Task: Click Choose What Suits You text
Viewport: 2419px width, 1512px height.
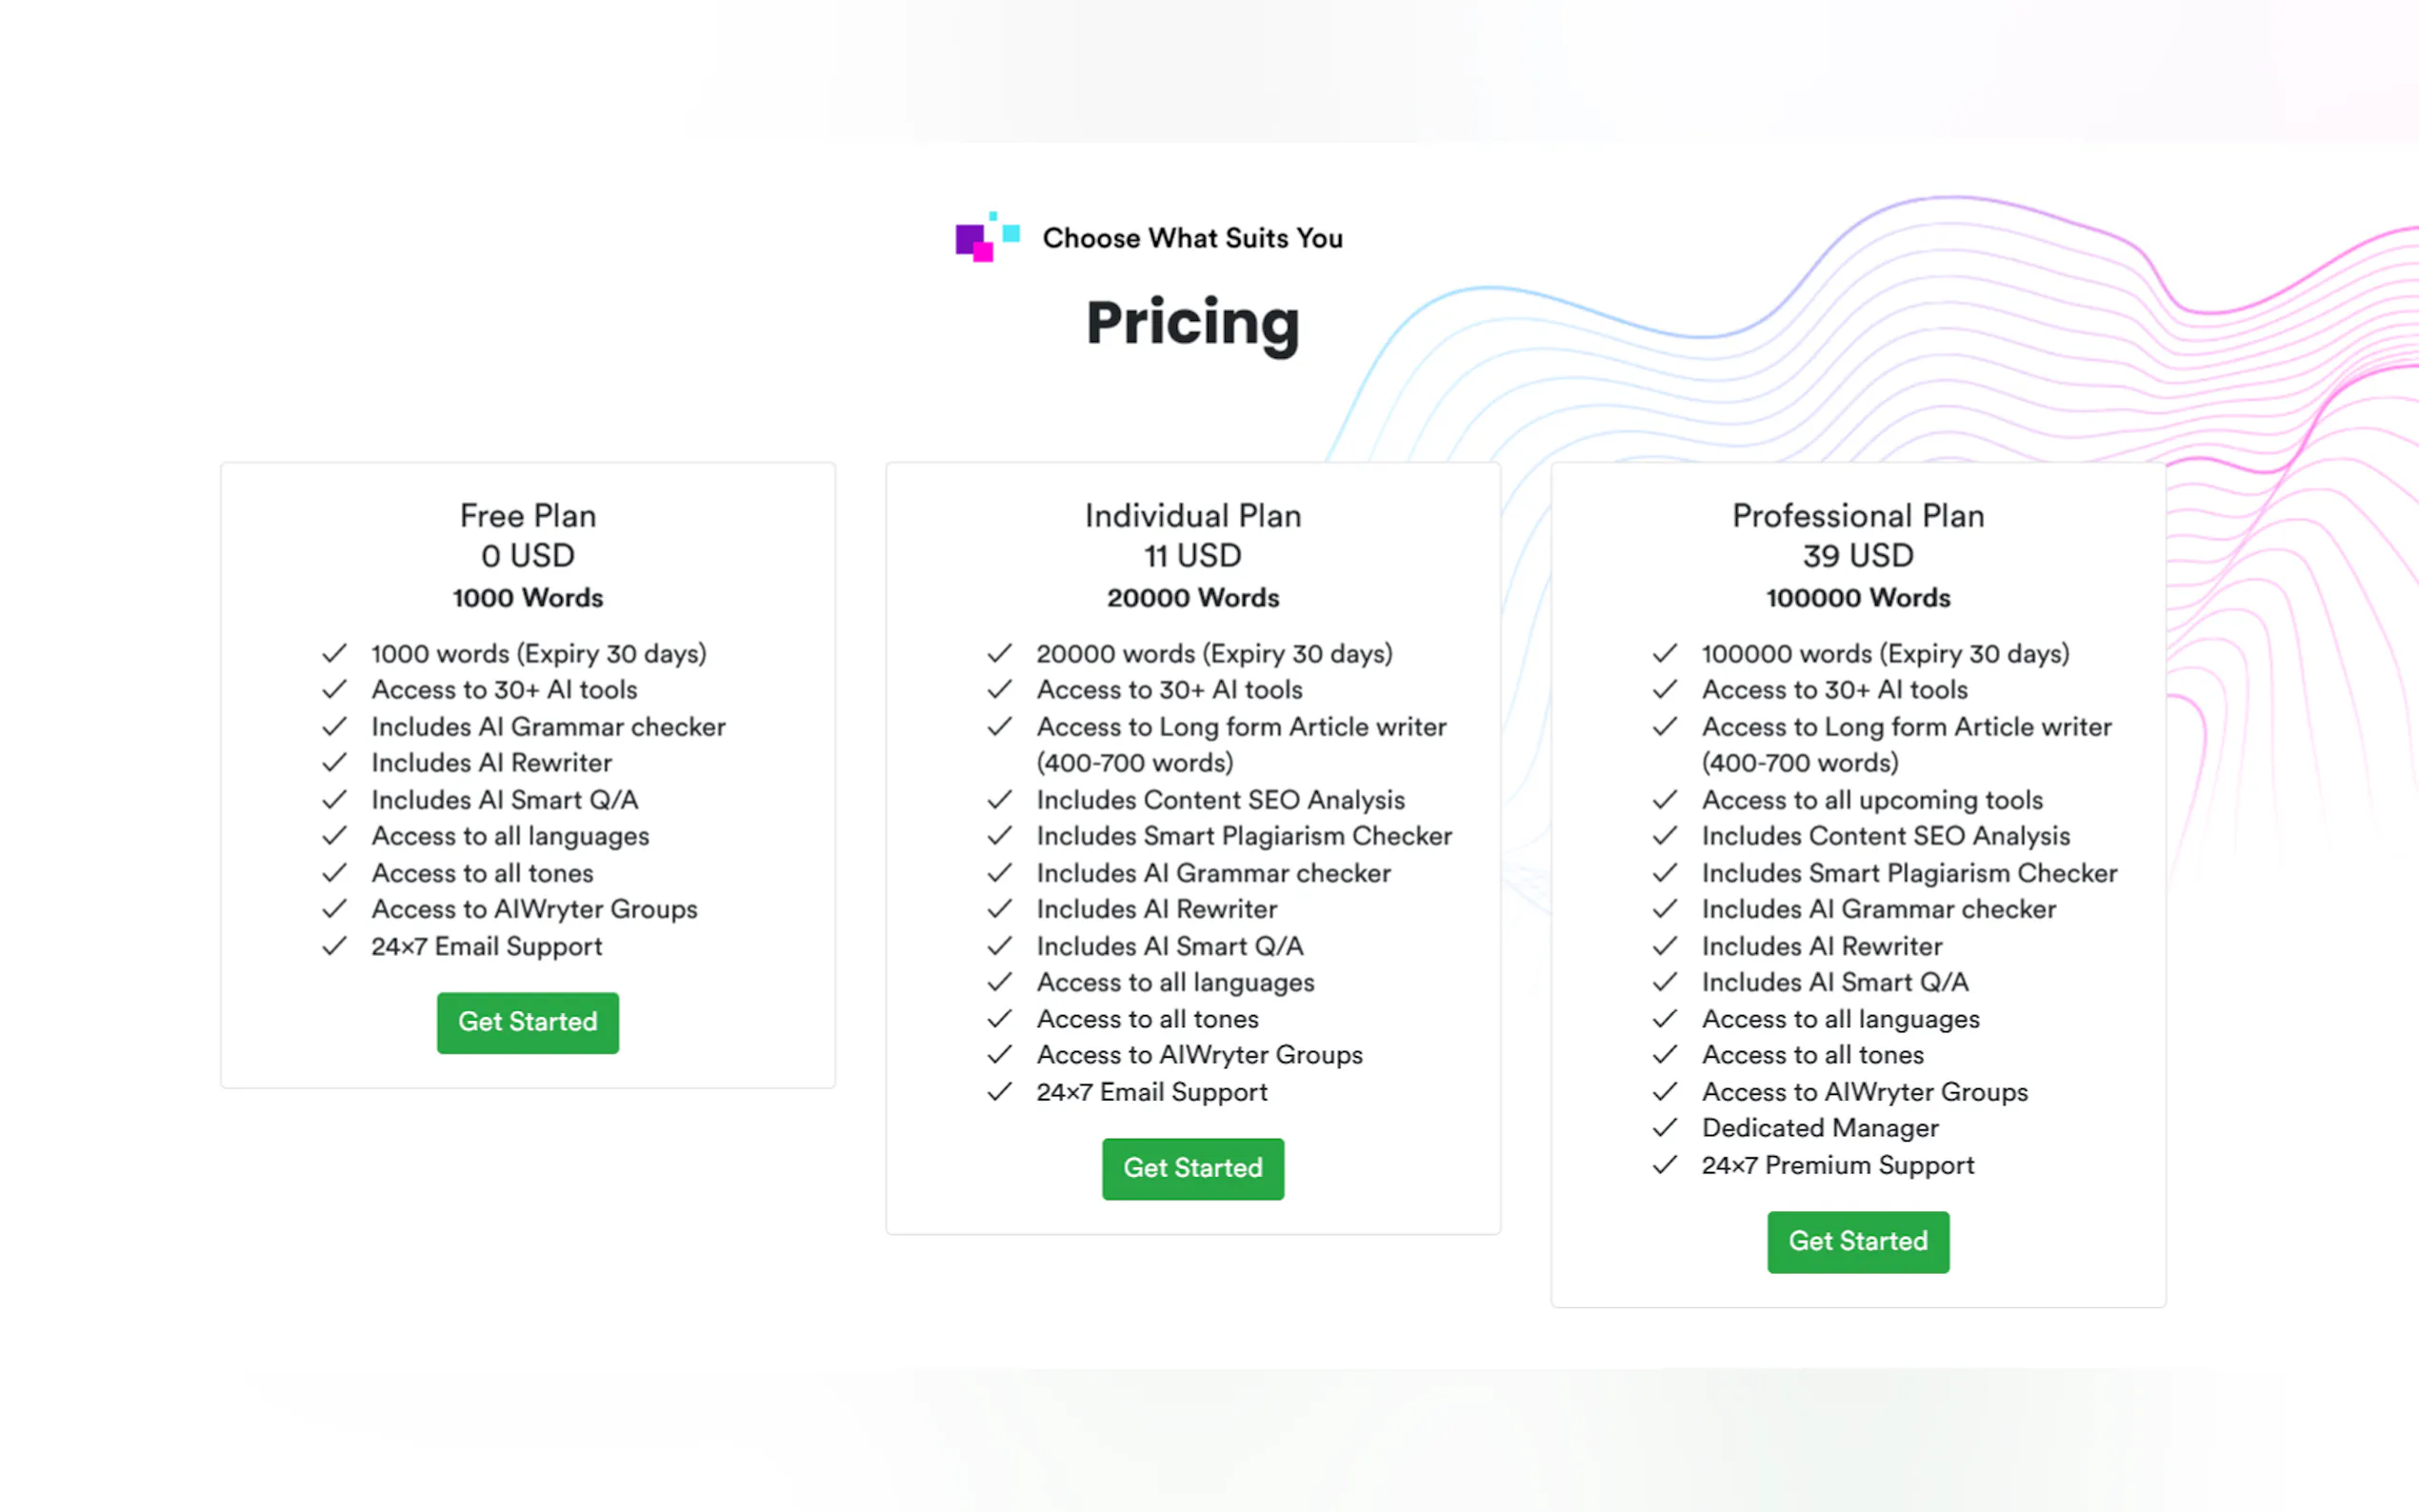Action: [x=1192, y=238]
